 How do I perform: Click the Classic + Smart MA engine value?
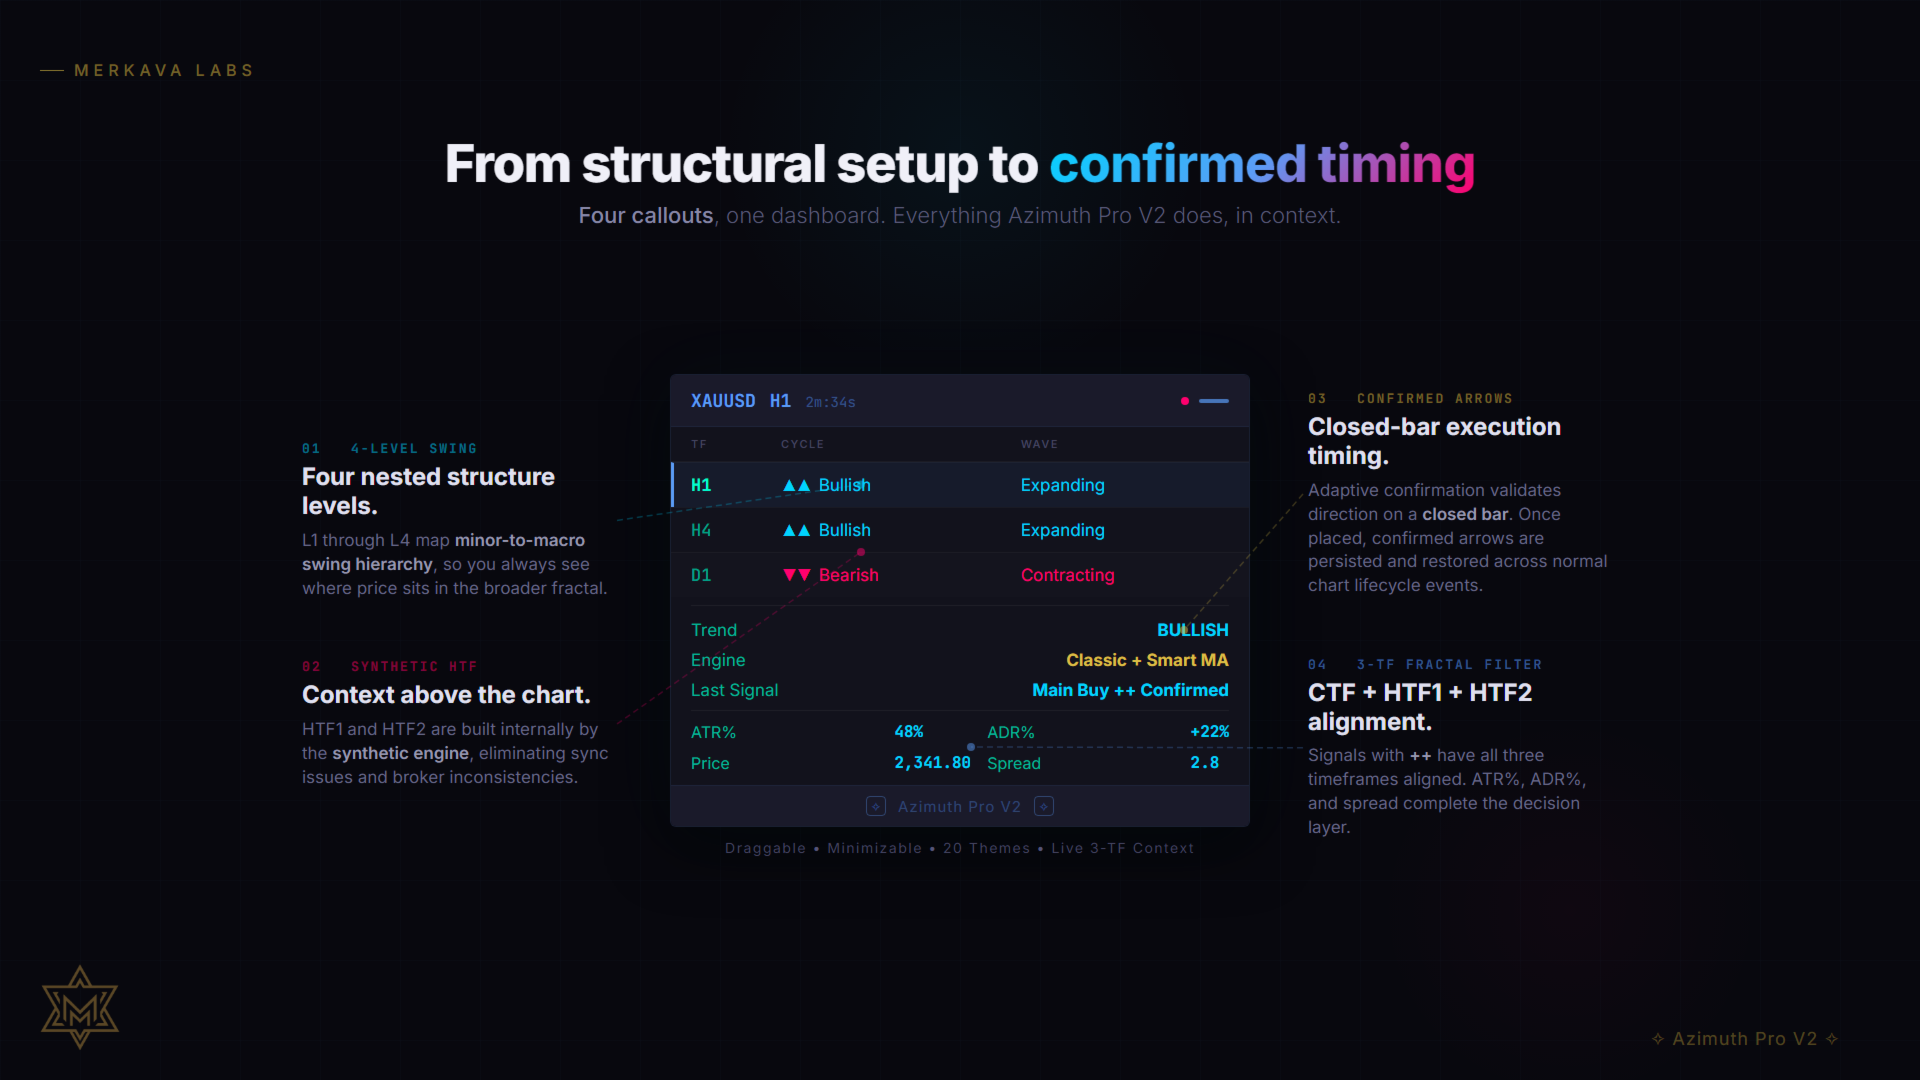tap(1147, 660)
